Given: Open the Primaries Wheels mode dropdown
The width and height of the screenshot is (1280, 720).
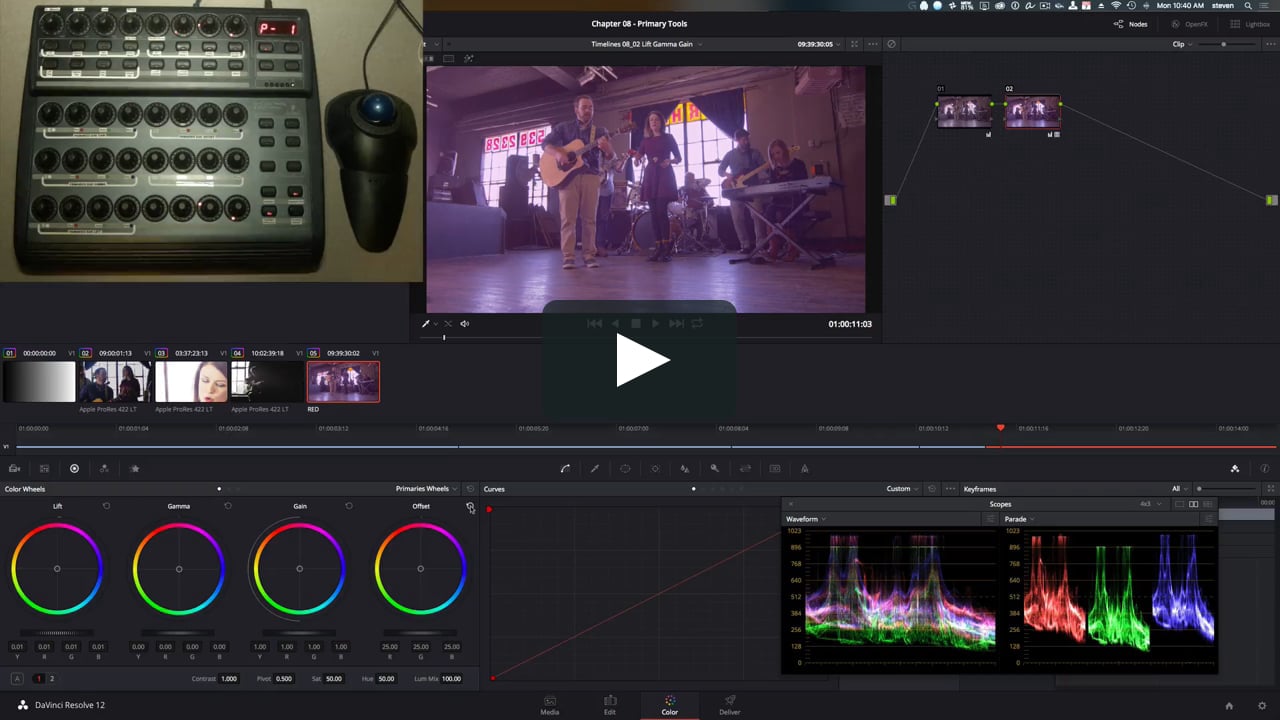Looking at the screenshot, I should click(x=426, y=489).
